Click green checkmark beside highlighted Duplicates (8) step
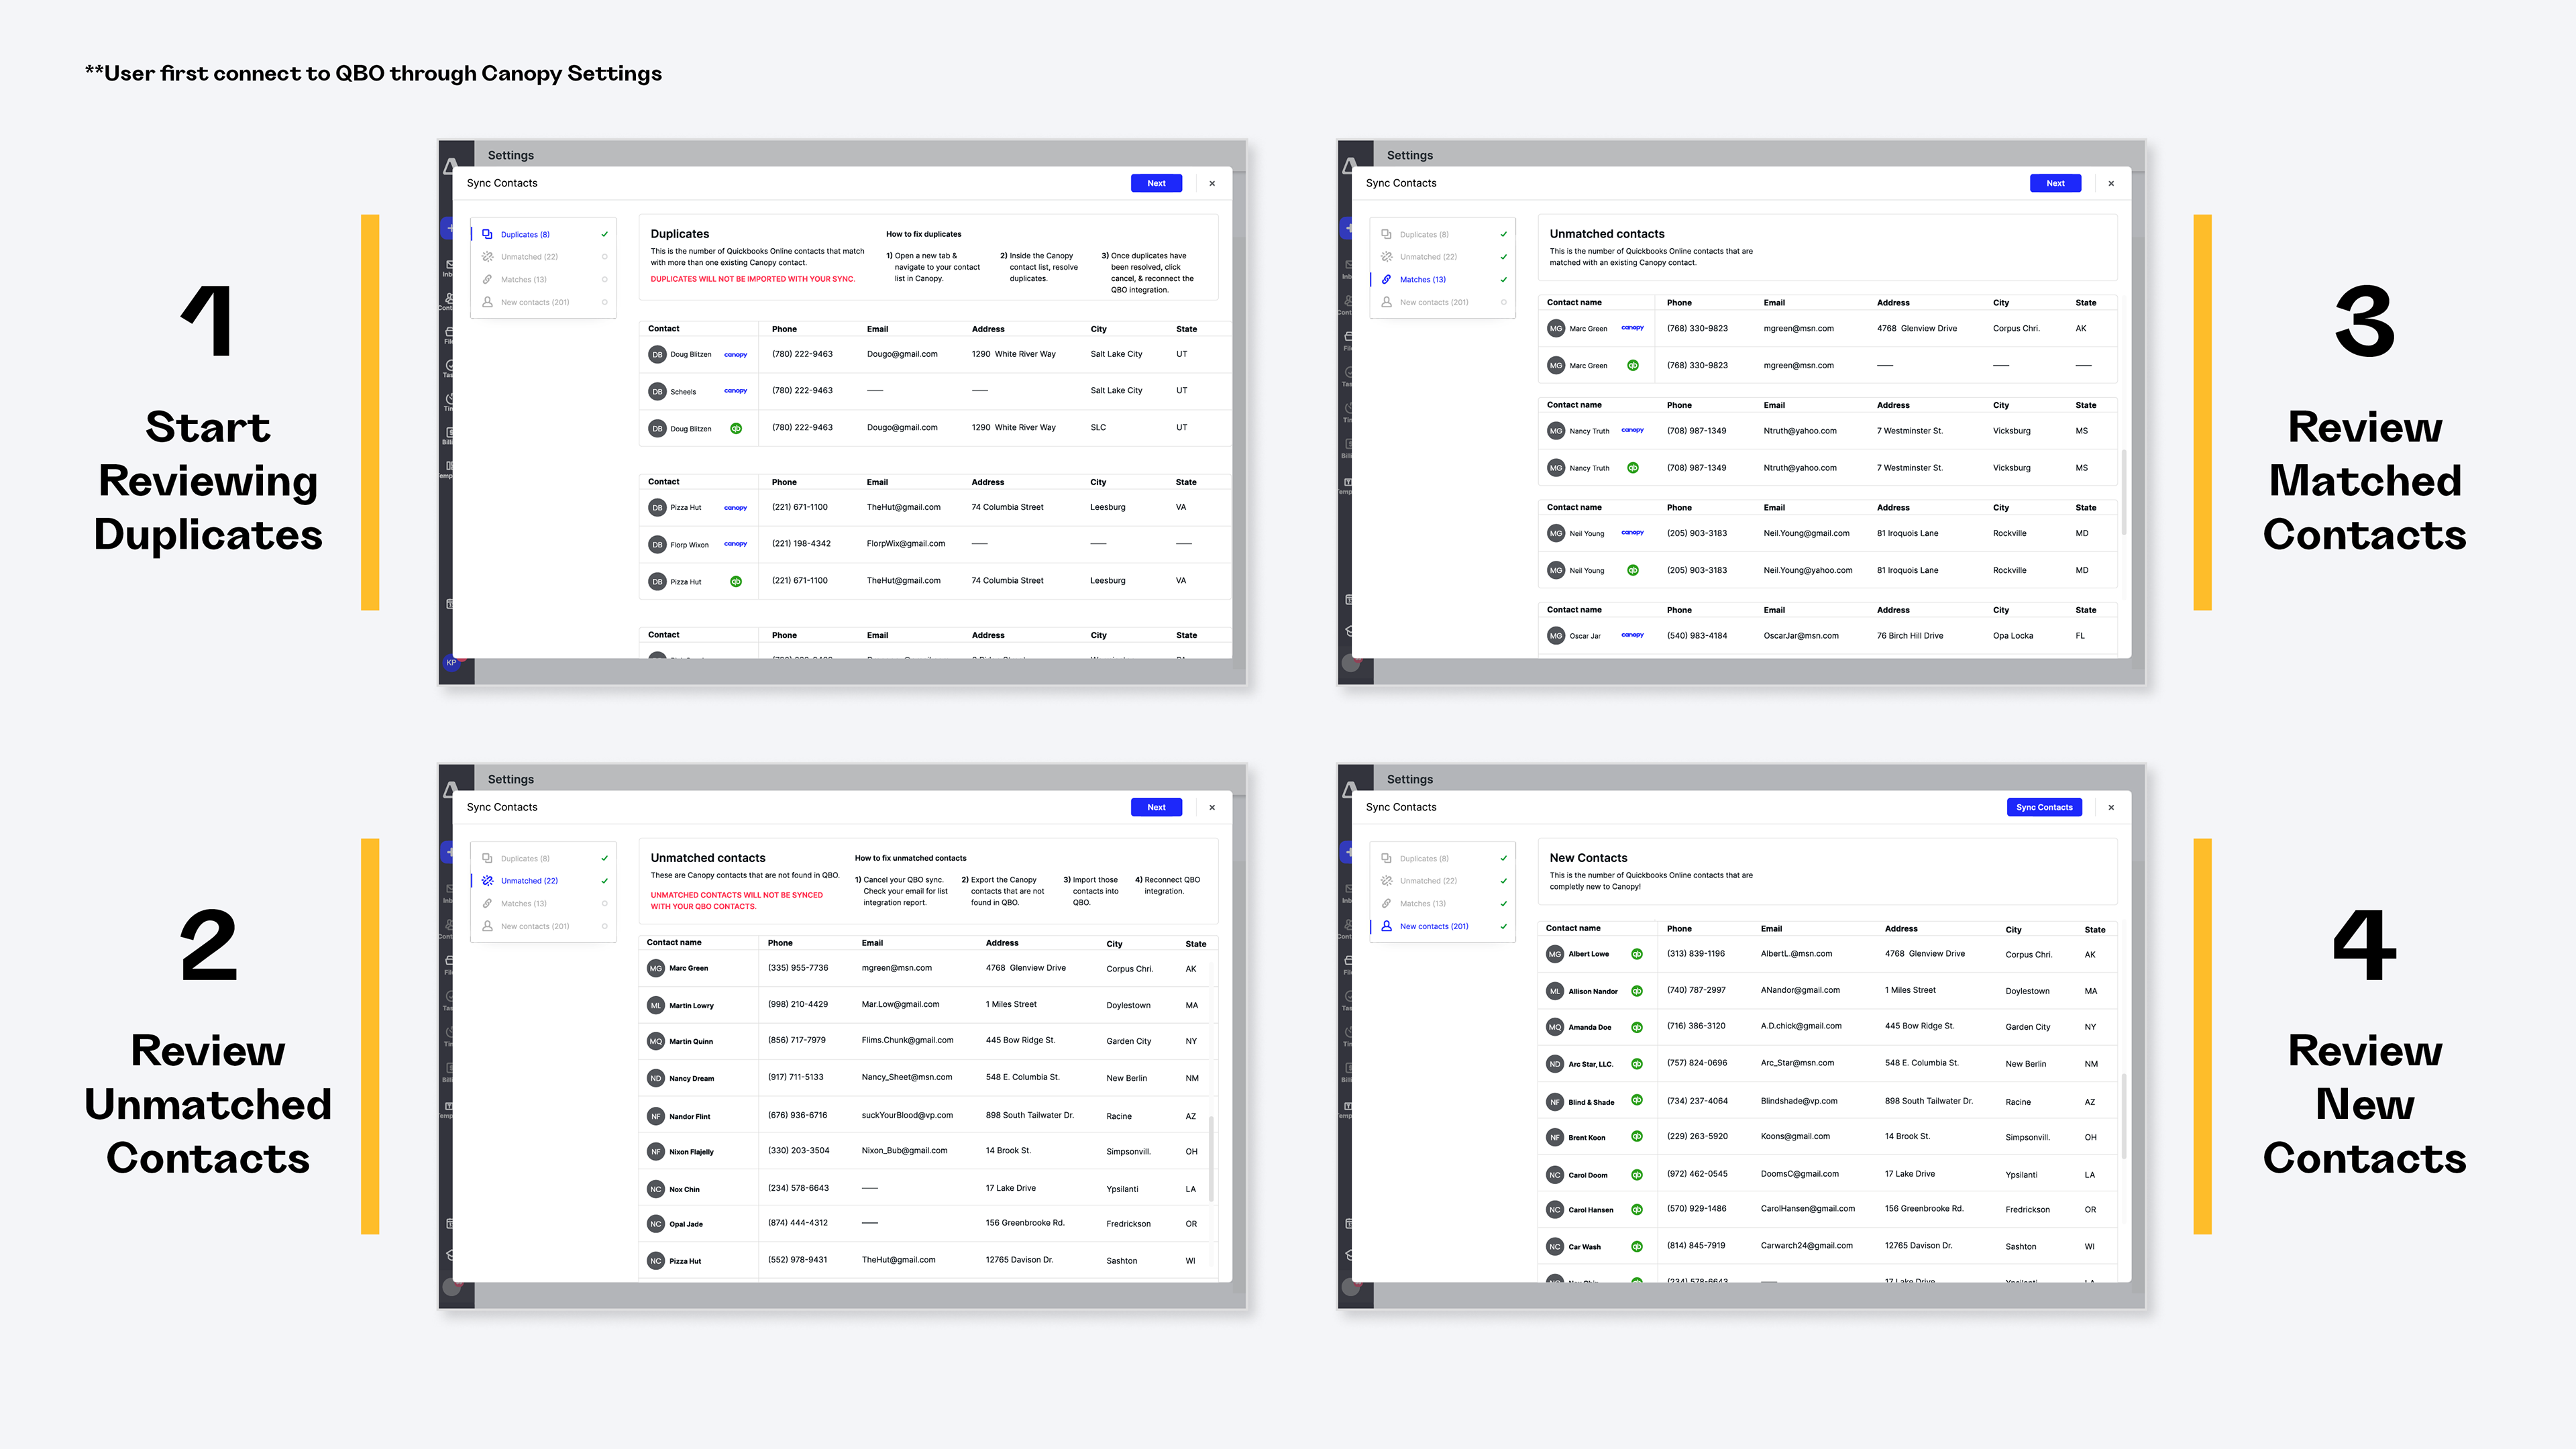Viewport: 2576px width, 1449px height. 604,234
